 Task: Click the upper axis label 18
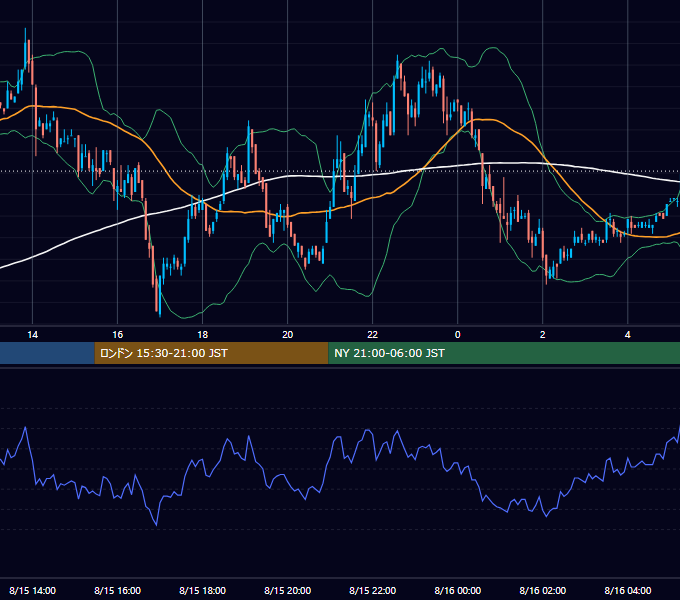[203, 335]
